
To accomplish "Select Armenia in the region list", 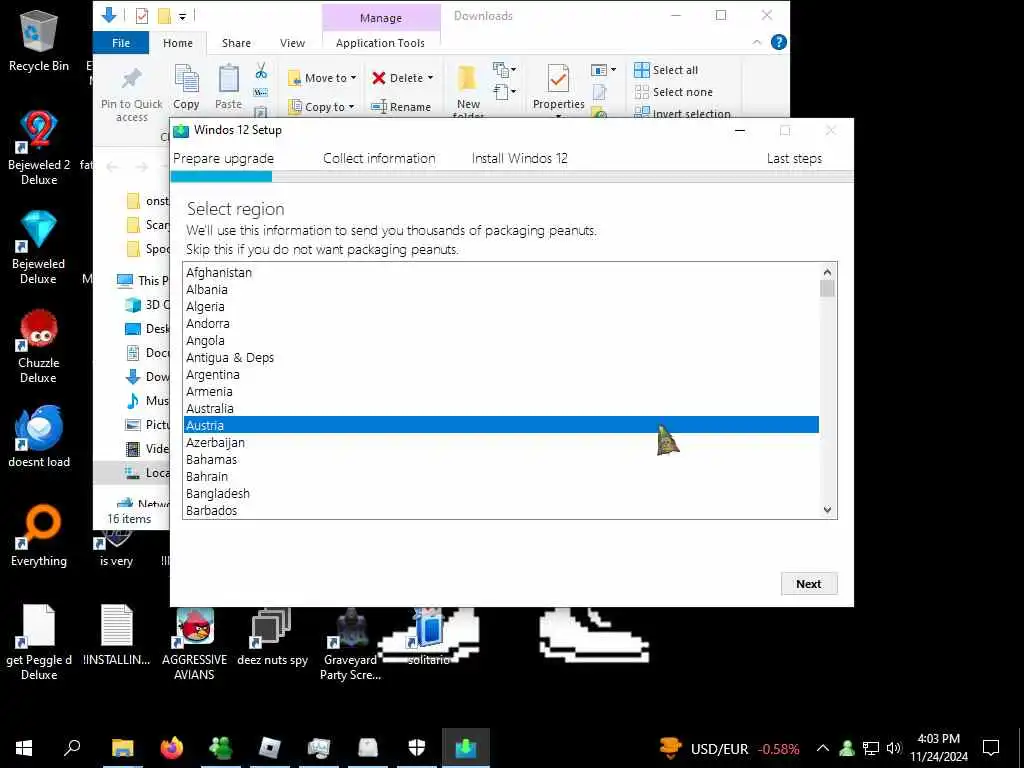I will tap(501, 391).
